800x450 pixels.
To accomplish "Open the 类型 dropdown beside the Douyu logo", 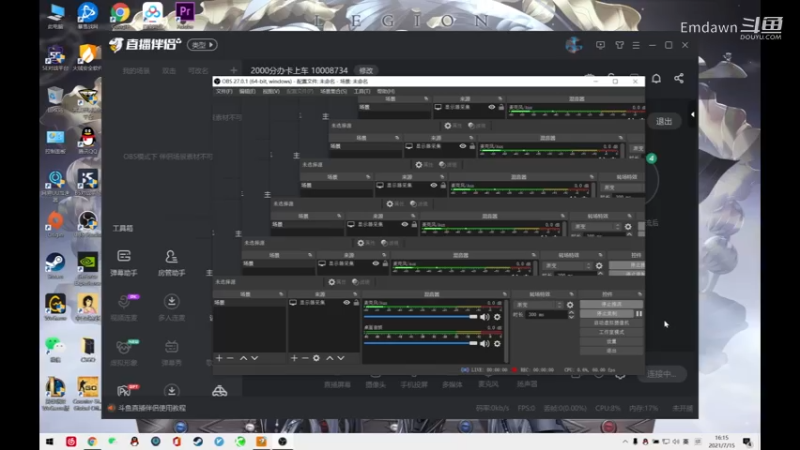I will pyautogui.click(x=202, y=45).
